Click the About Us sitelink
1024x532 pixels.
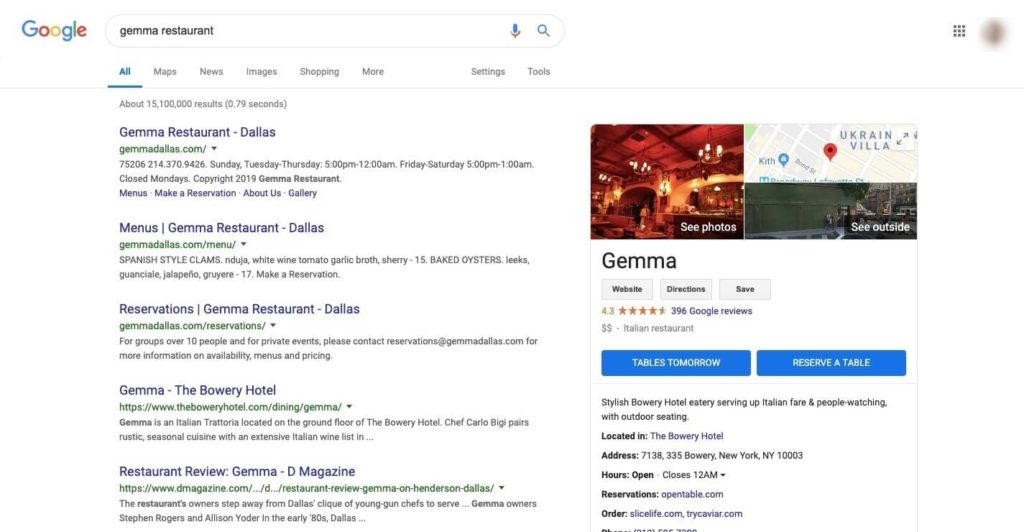[262, 193]
